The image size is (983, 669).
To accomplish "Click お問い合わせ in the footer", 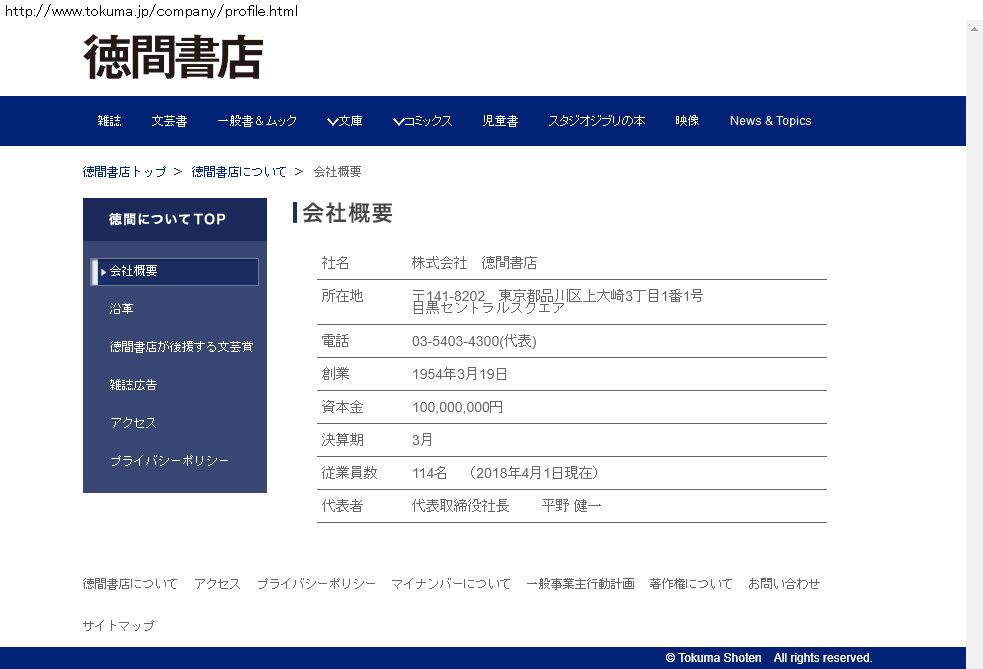I will pos(783,584).
